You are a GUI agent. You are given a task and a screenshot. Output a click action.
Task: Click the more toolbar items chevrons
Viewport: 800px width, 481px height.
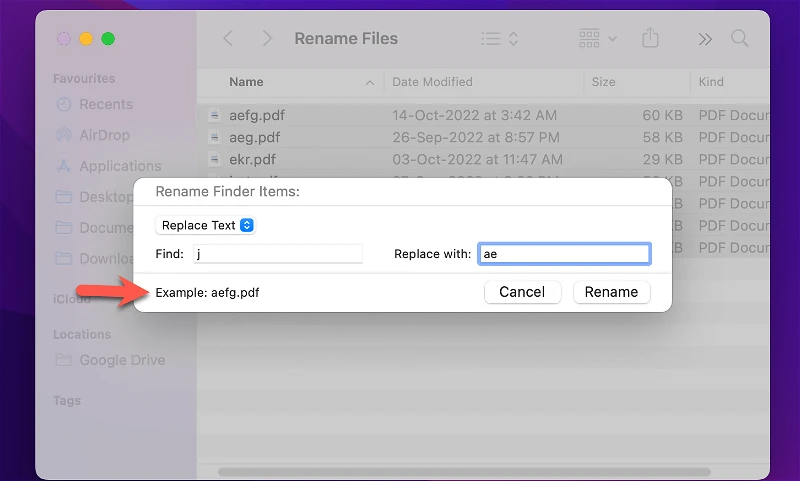coord(705,39)
